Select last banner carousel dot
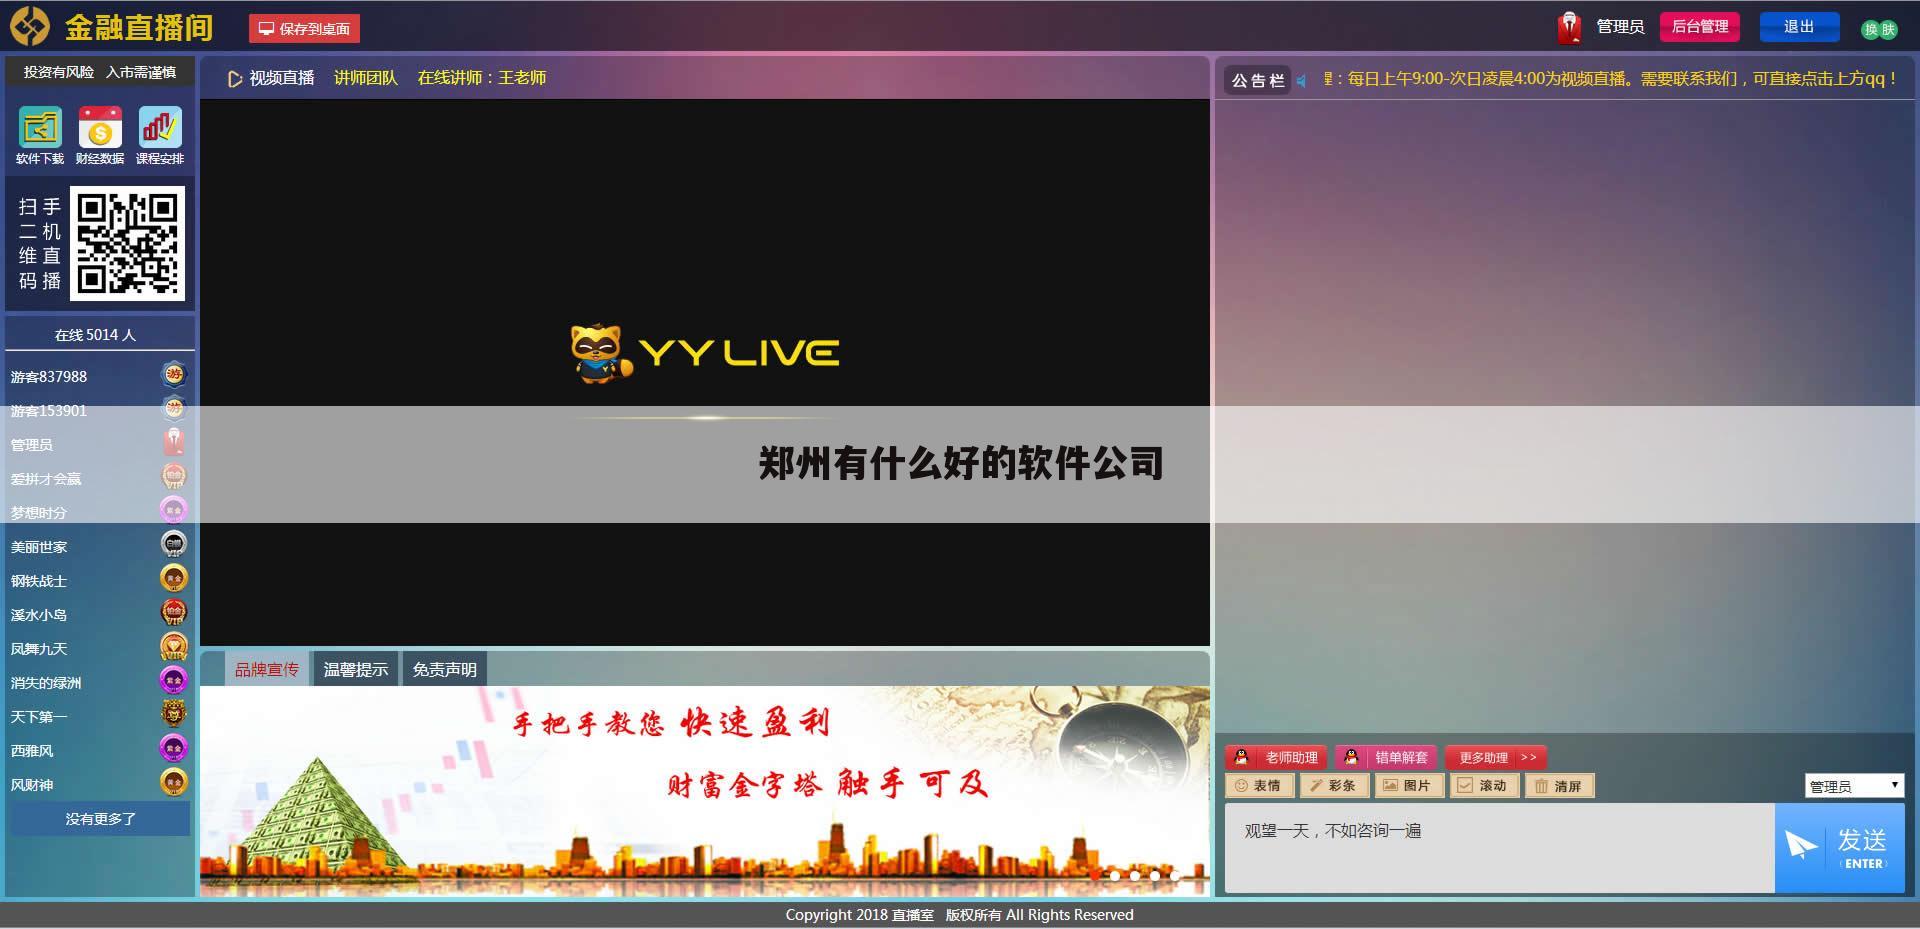The image size is (1920, 929). [x=1175, y=876]
